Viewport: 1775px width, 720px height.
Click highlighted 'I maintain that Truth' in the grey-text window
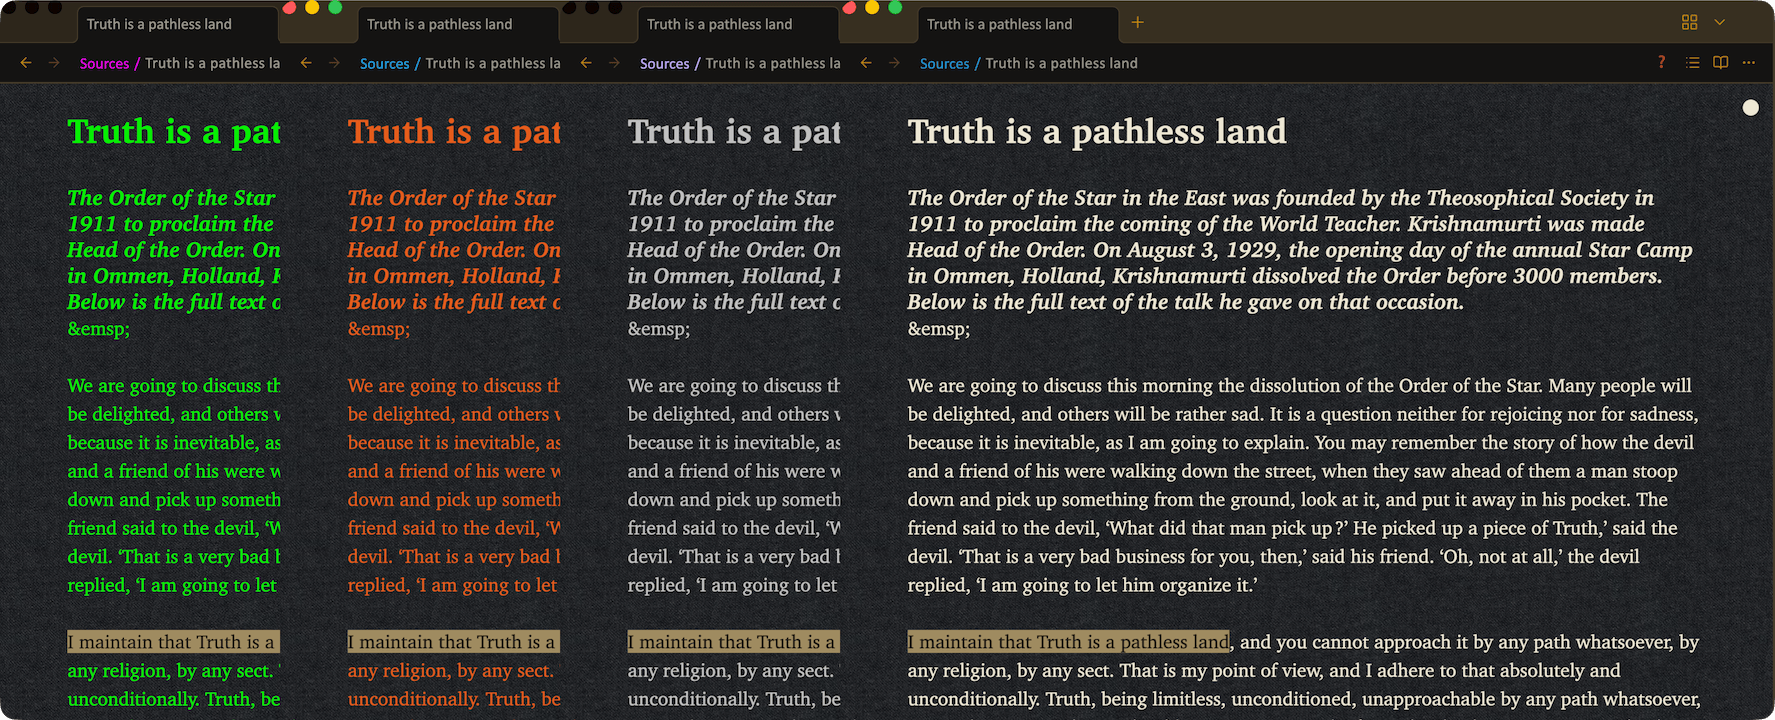point(734,642)
